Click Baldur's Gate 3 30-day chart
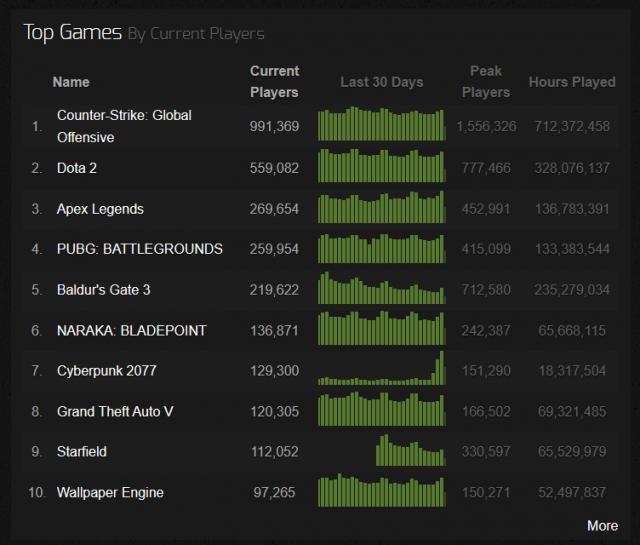 (382, 288)
